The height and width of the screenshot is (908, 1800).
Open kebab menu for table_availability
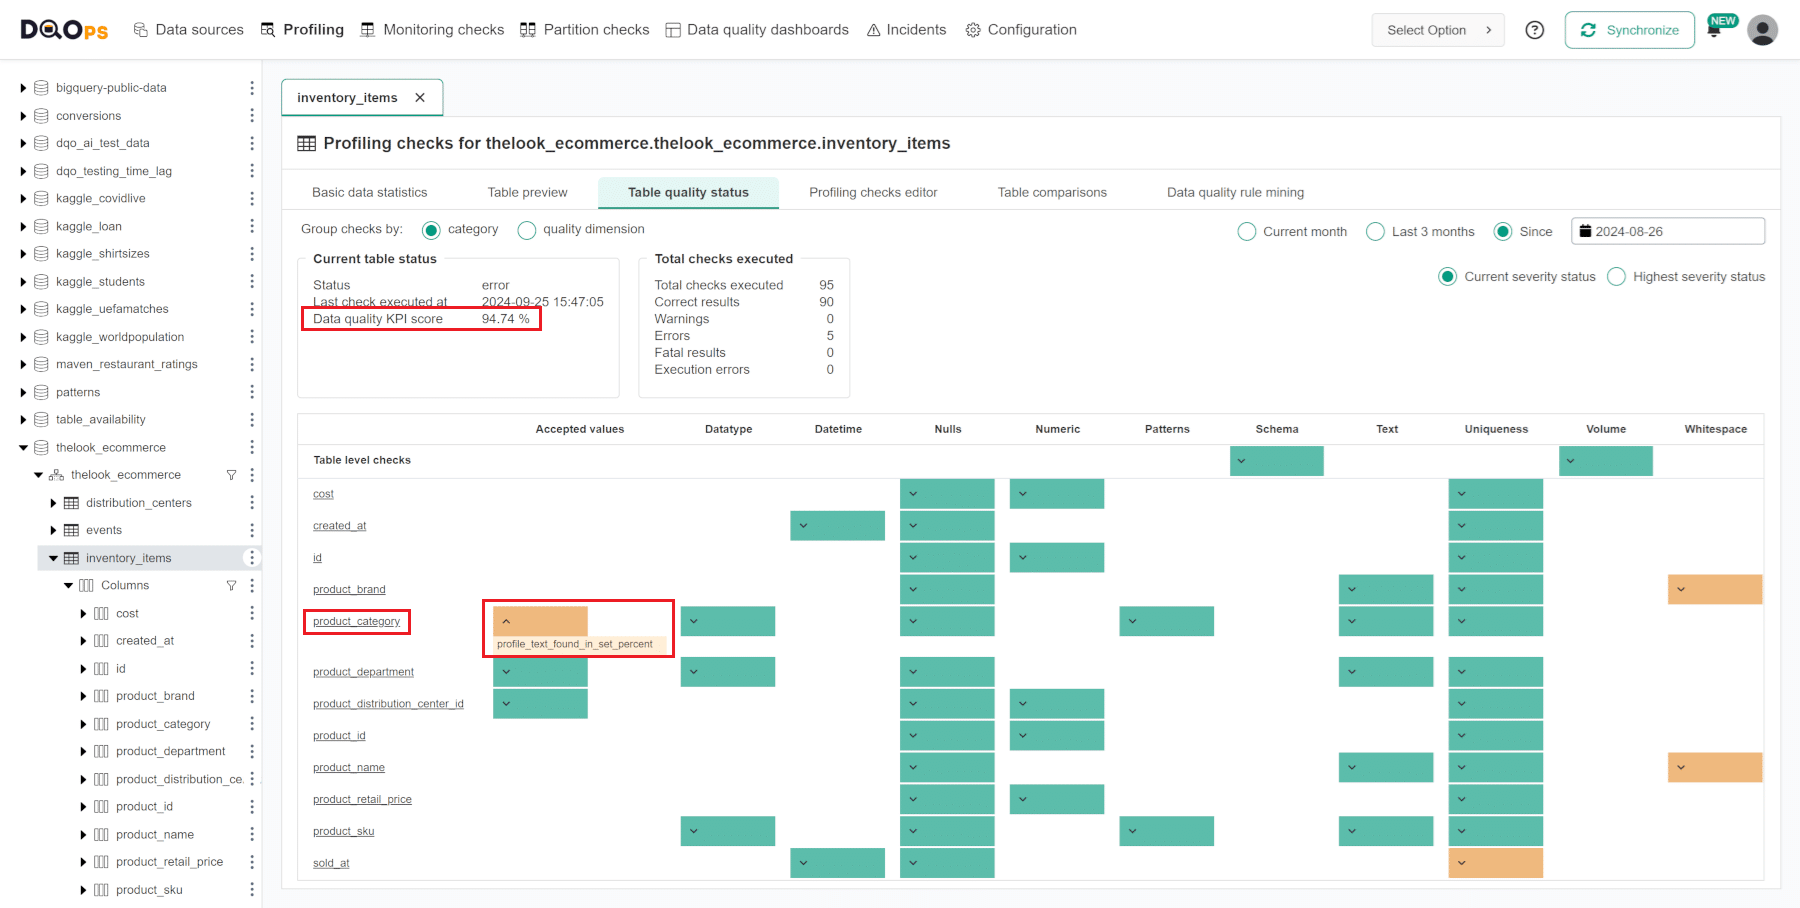click(252, 419)
